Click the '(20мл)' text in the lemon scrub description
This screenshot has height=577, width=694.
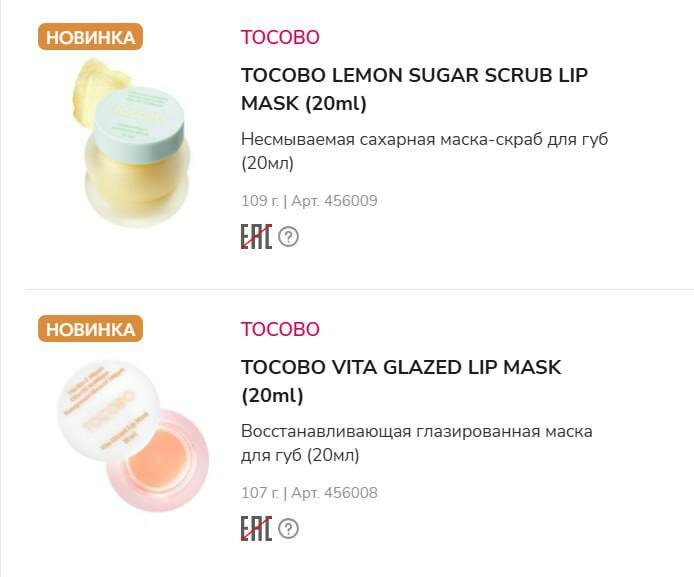tap(267, 163)
